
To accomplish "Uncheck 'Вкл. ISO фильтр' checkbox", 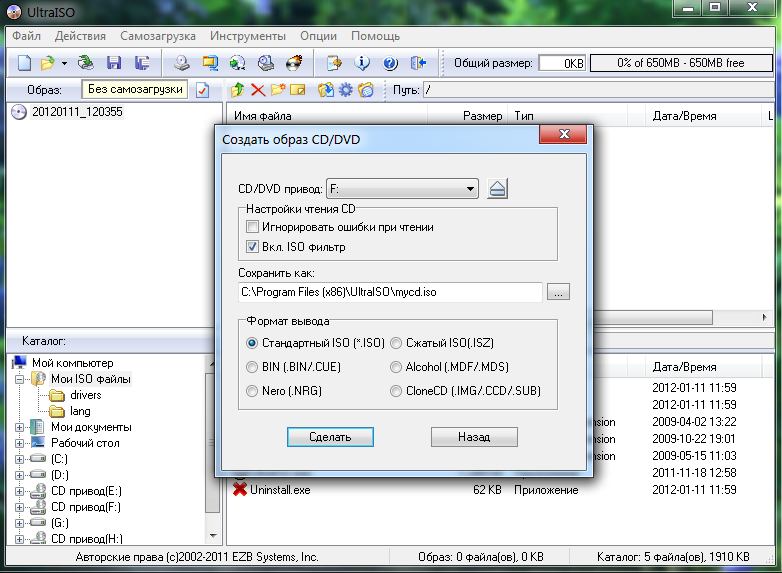I will click(x=252, y=247).
